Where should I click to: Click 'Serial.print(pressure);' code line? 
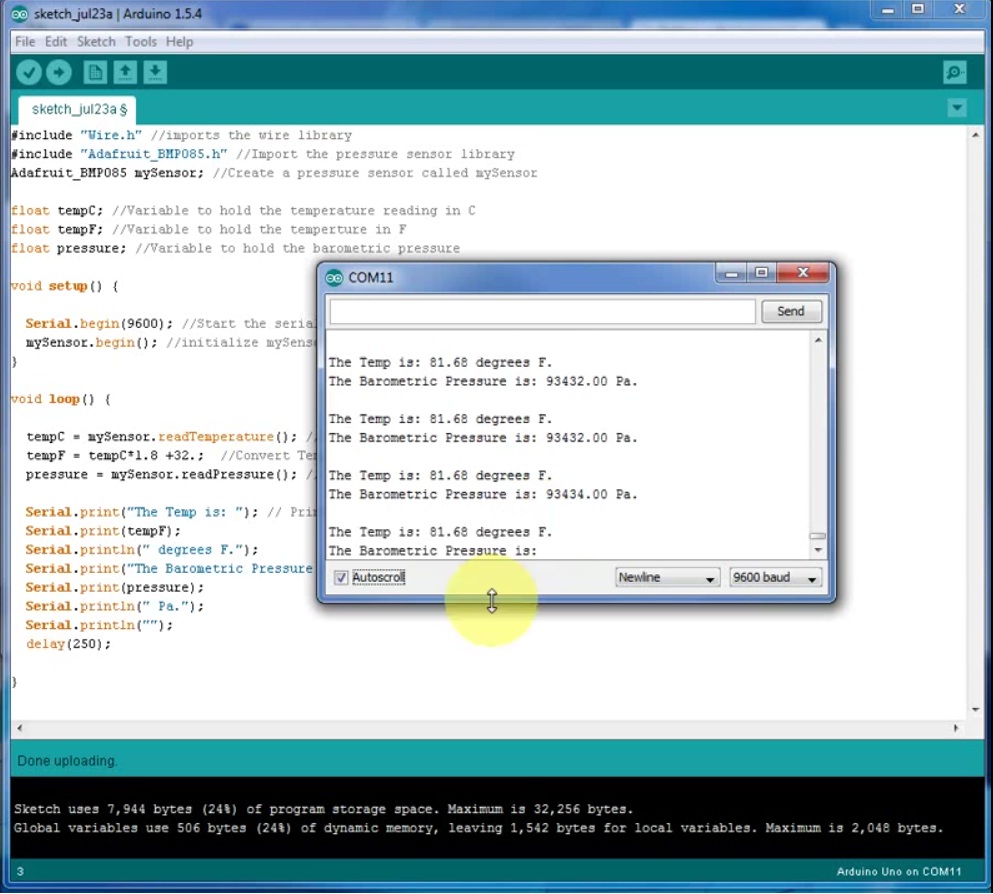115,587
